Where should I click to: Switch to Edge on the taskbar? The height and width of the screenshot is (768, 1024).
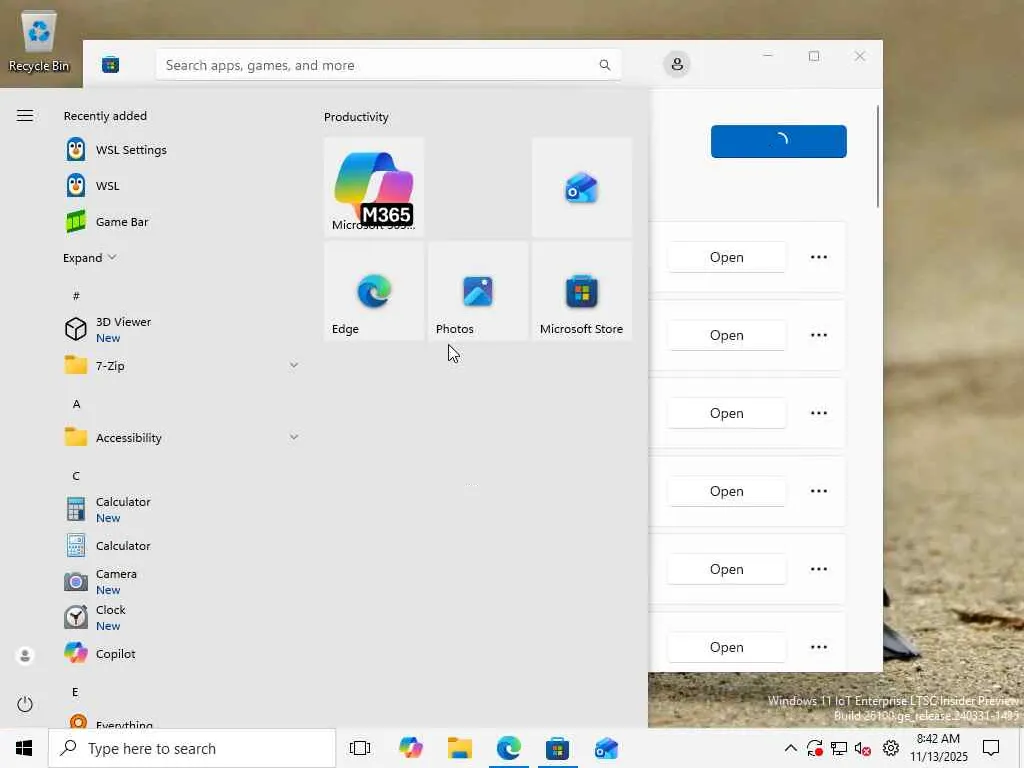509,748
